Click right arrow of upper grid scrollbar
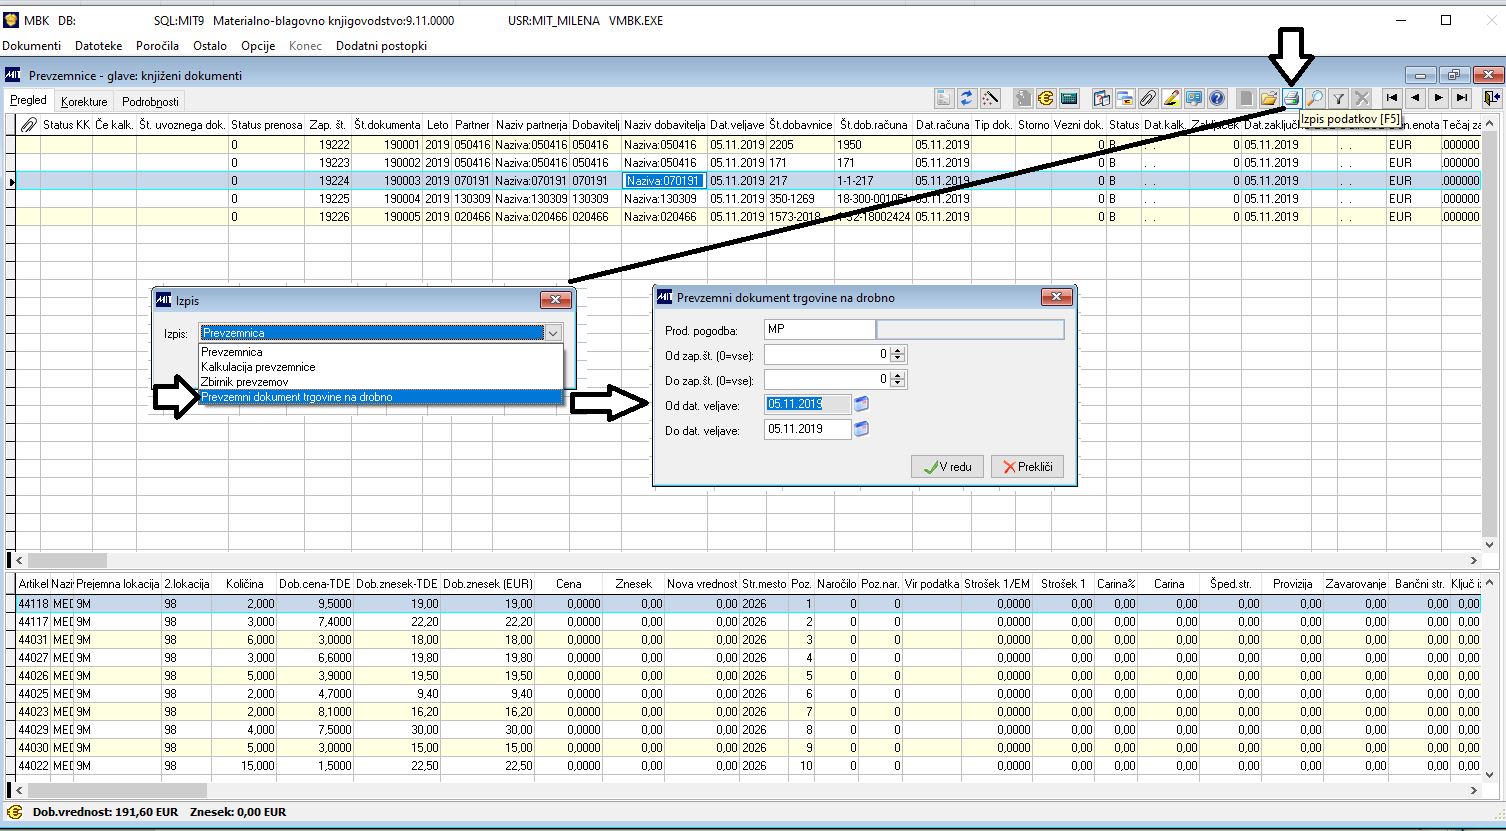Screen dimensions: 1506x831 (x=1473, y=561)
